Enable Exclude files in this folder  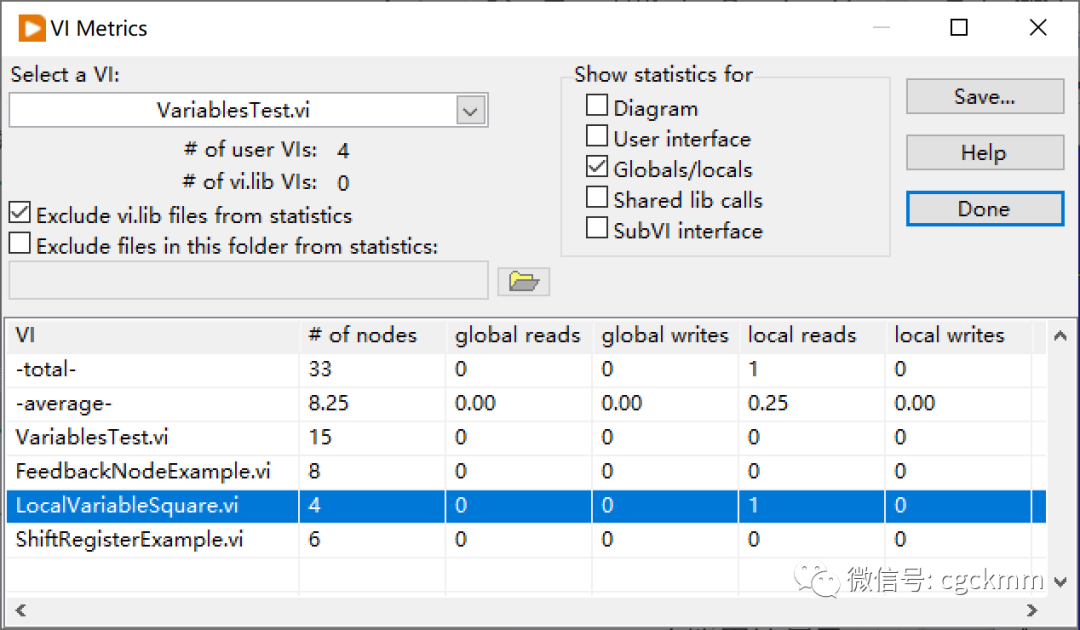tap(20, 244)
